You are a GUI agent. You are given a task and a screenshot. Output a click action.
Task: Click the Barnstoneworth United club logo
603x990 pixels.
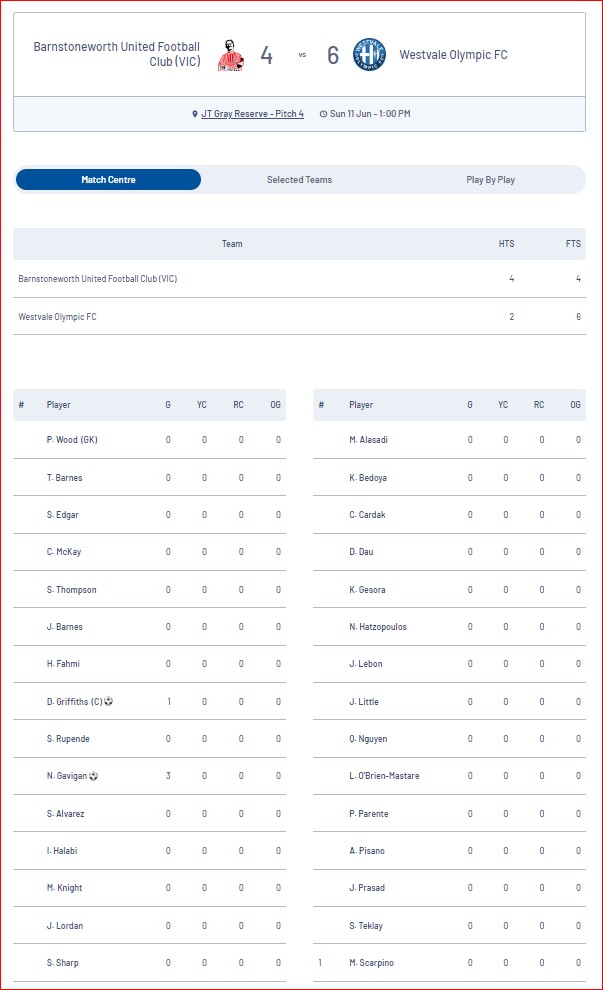pyautogui.click(x=230, y=55)
